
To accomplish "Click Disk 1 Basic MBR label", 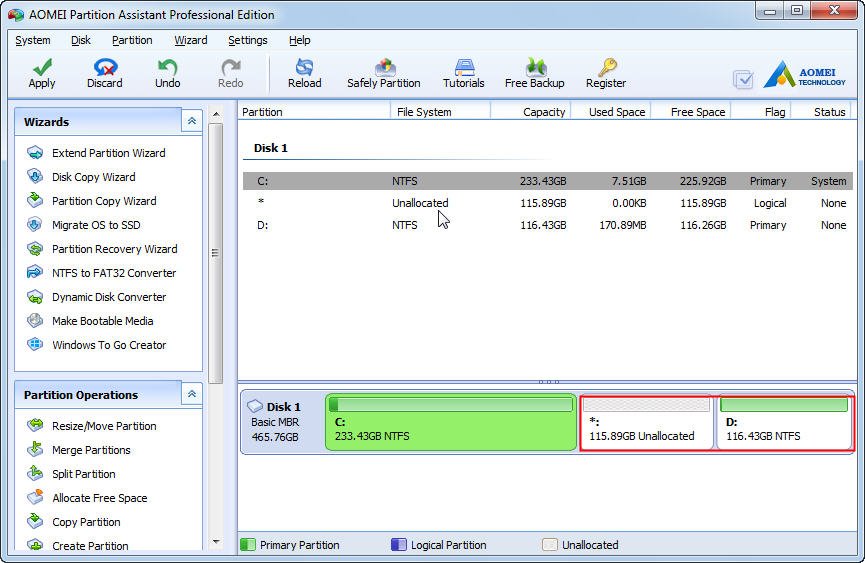I will coord(275,422).
